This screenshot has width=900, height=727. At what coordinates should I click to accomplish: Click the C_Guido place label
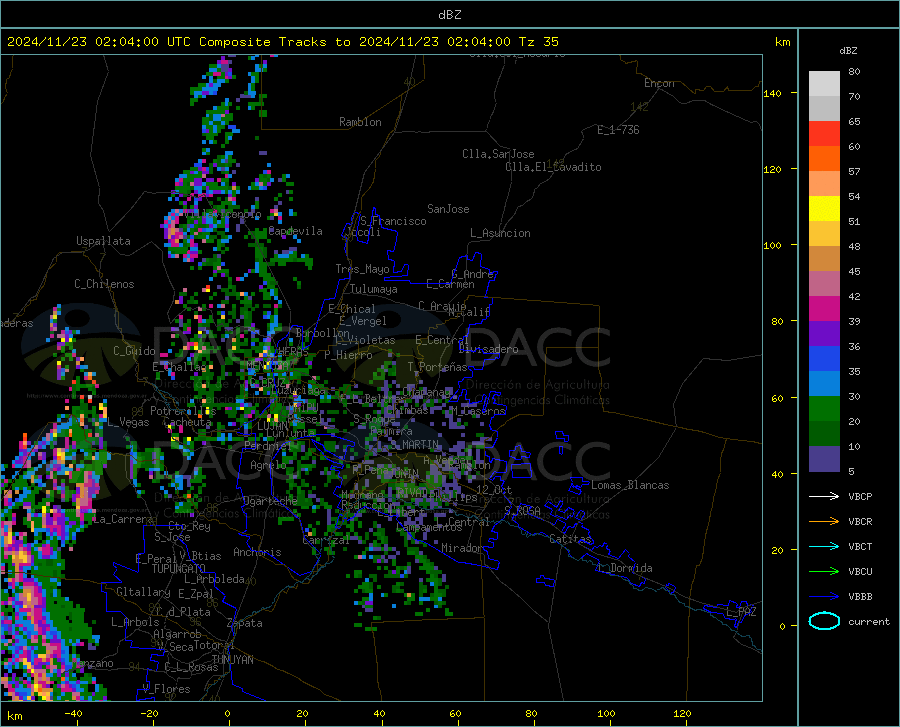(134, 351)
